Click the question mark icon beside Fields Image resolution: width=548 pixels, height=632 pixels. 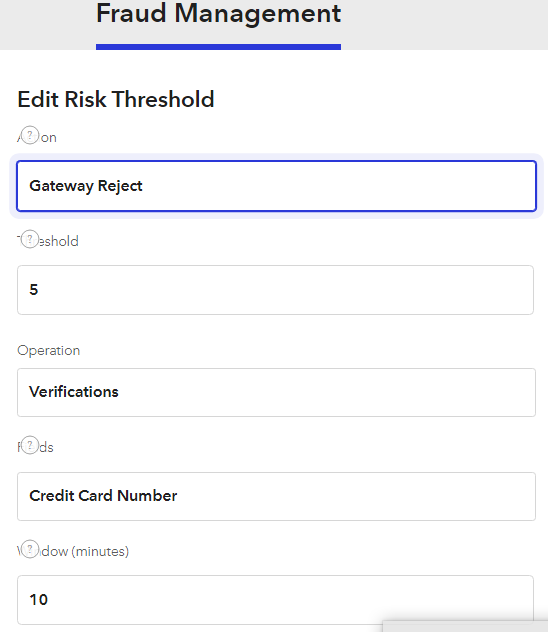[30, 445]
